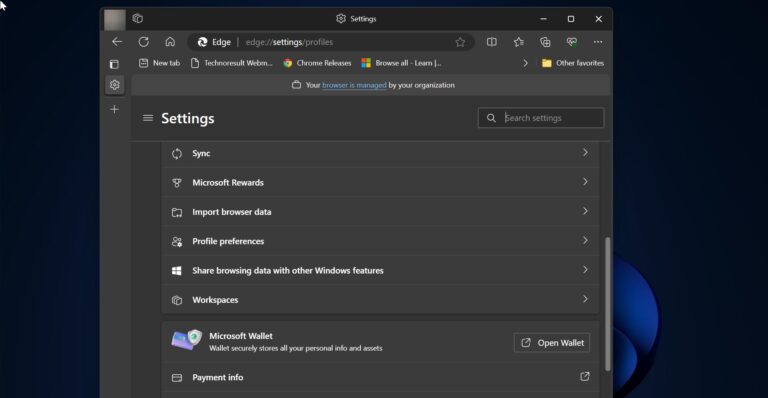The width and height of the screenshot is (768, 398).
Task: Select the Settings gear tab in sidebar
Action: point(115,85)
